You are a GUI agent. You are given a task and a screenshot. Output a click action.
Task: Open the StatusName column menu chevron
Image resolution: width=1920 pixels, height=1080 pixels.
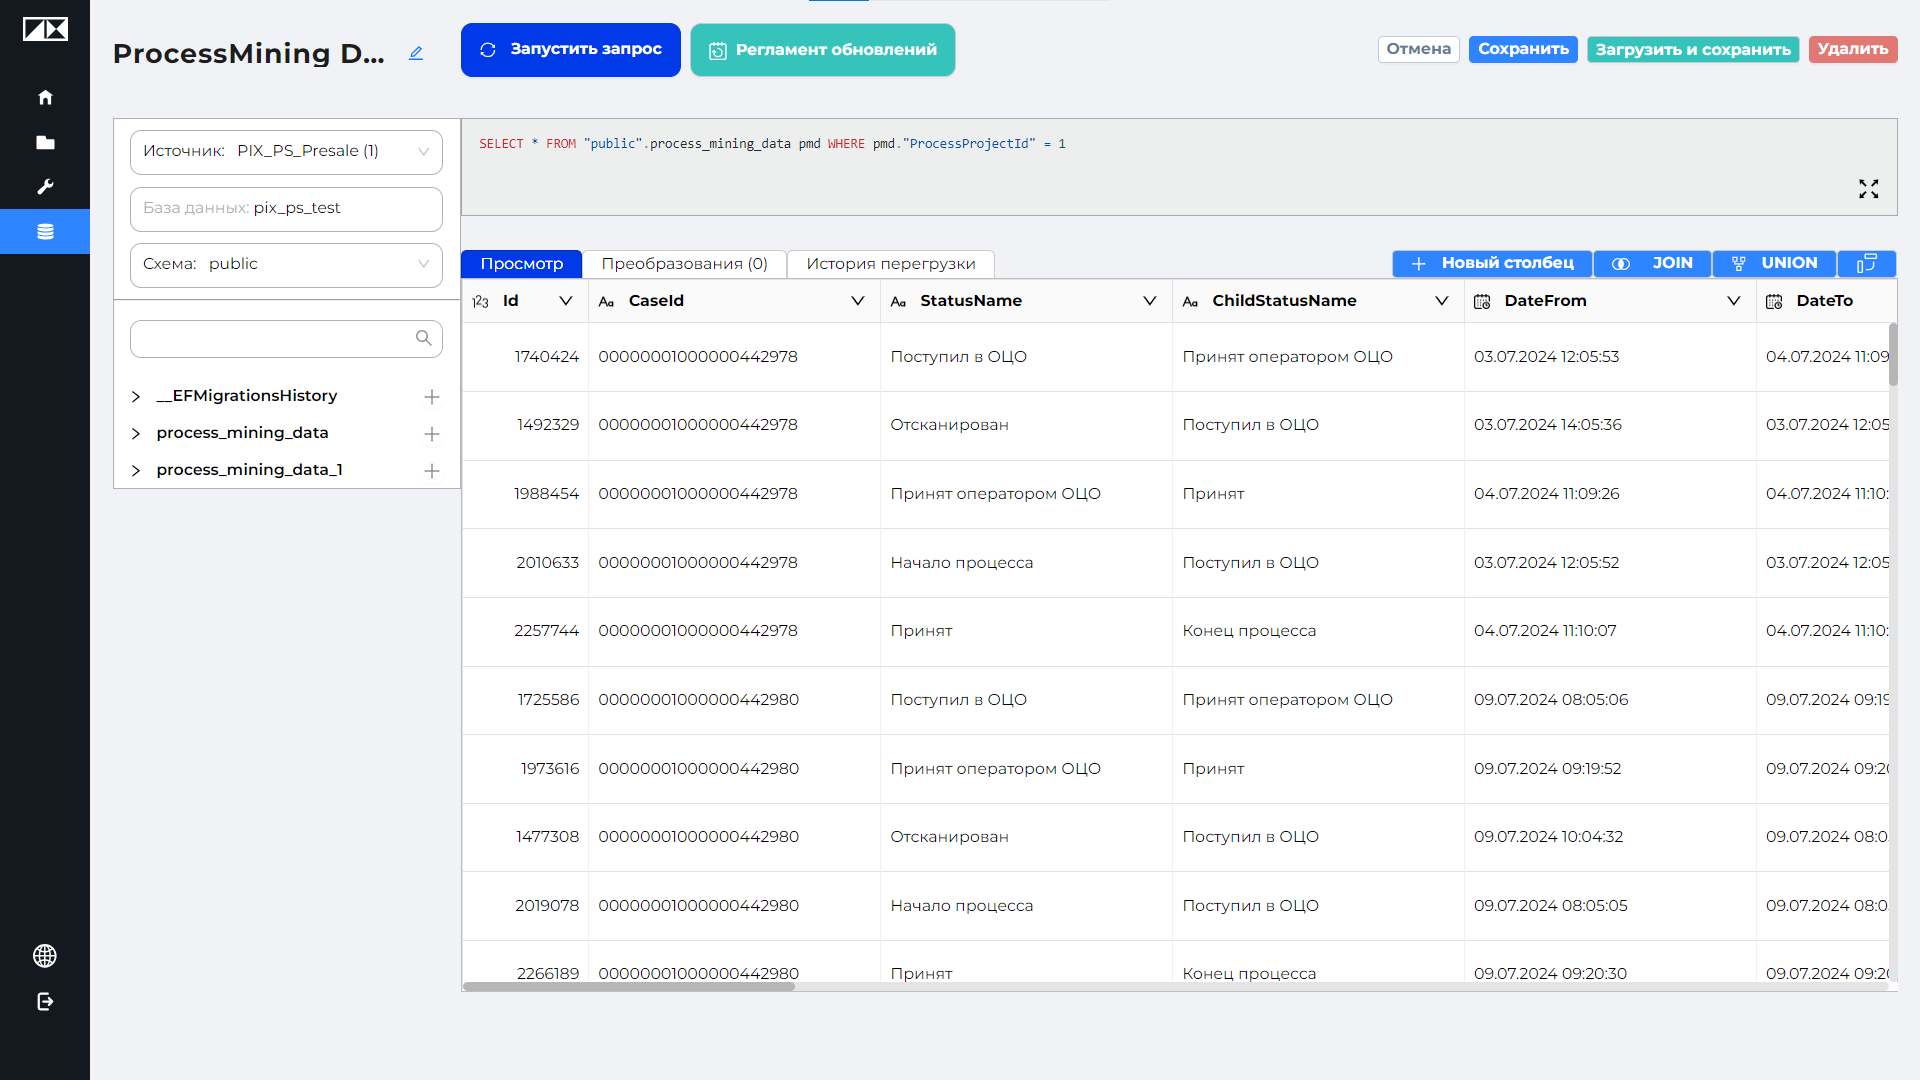(x=1149, y=301)
